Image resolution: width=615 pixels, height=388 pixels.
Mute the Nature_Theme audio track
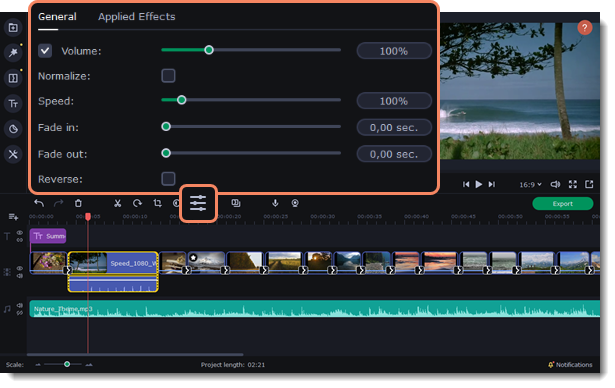click(20, 305)
